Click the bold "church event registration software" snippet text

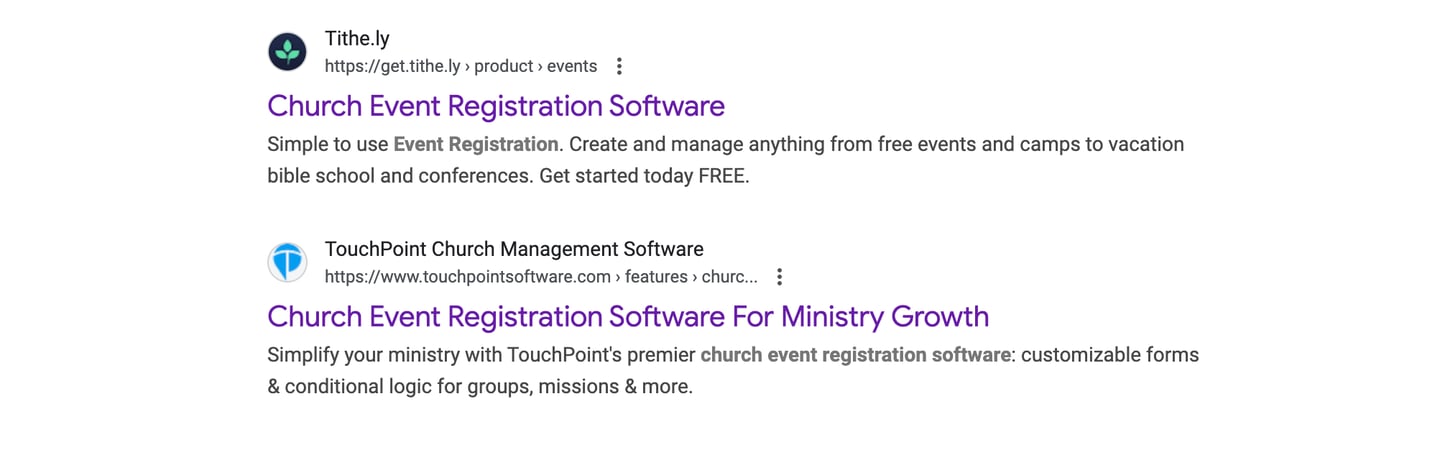point(855,355)
